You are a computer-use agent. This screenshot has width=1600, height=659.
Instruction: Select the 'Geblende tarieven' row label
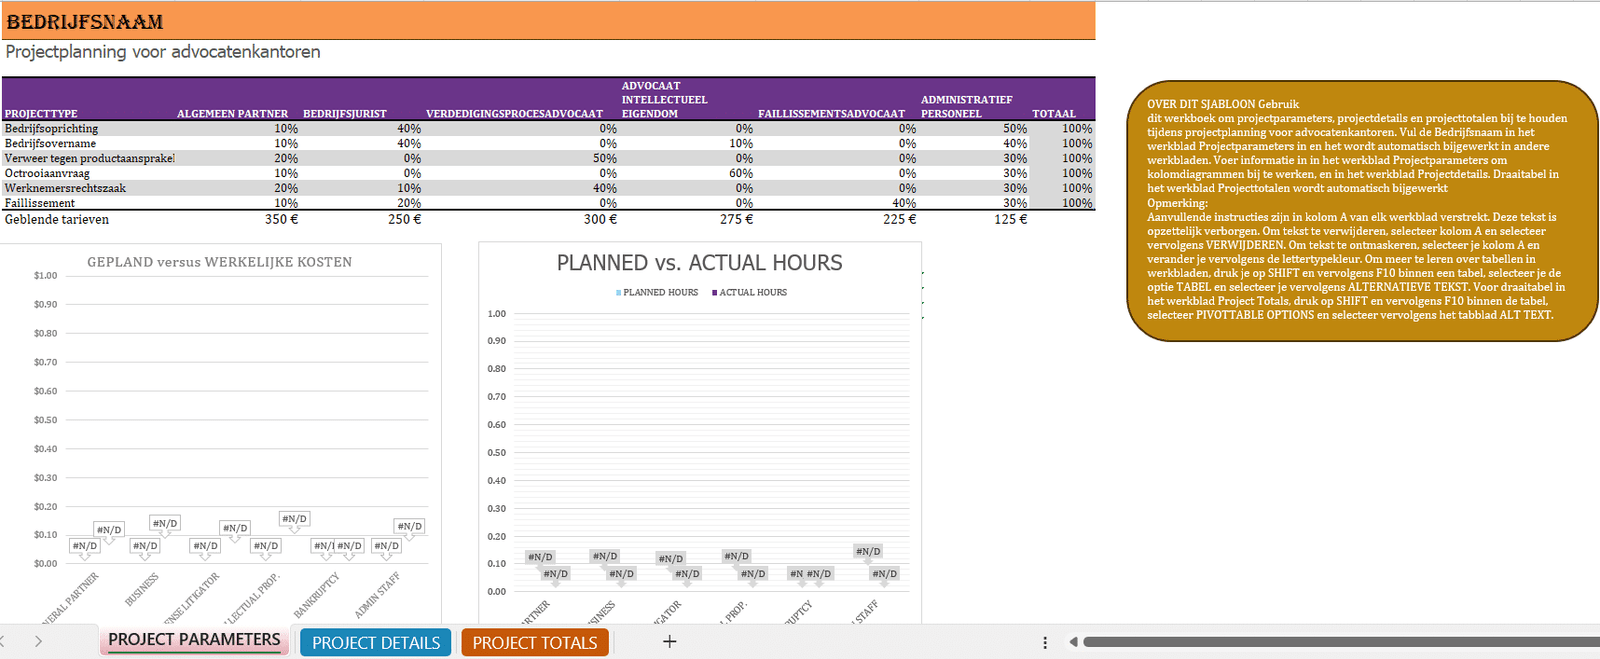pyautogui.click(x=57, y=219)
